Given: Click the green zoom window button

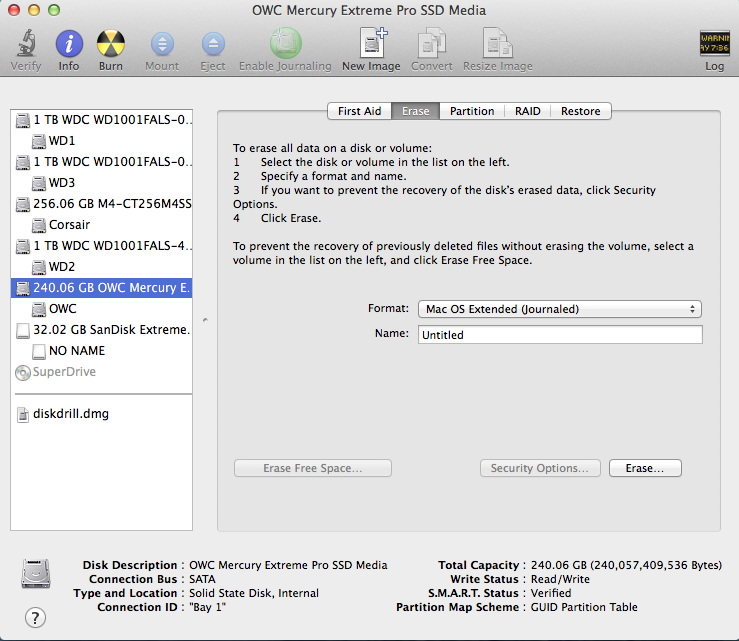Looking at the screenshot, I should point(54,10).
